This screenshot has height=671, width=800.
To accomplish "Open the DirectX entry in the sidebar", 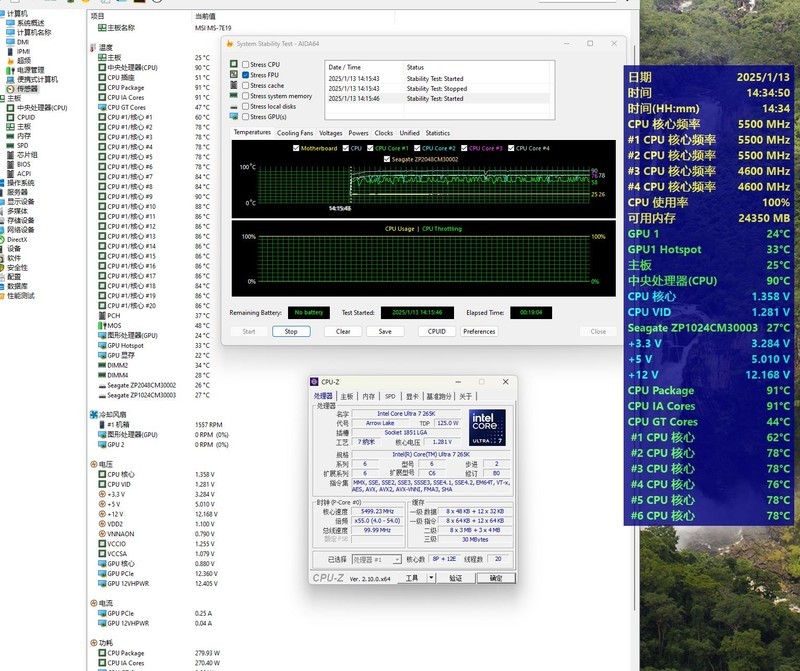I will pos(19,239).
